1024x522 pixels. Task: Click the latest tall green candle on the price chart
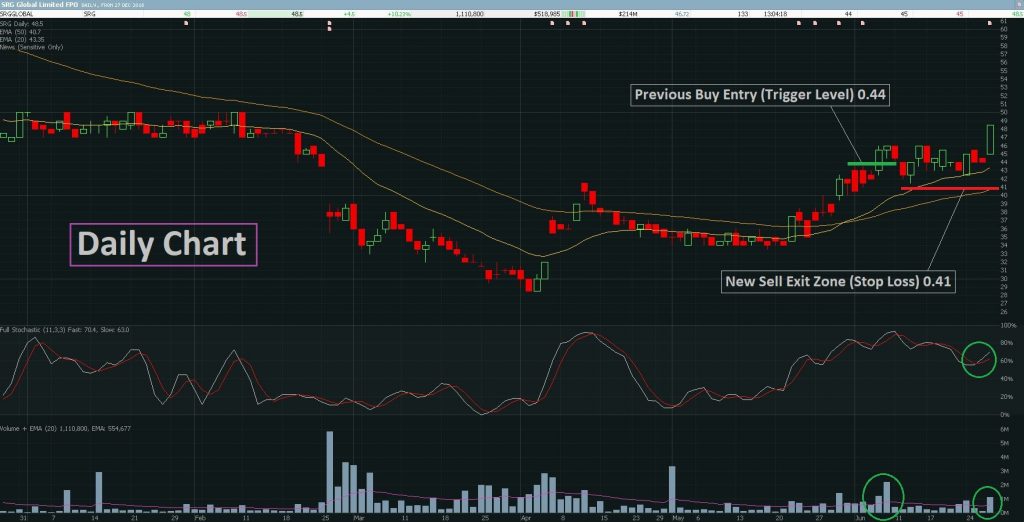click(990, 139)
